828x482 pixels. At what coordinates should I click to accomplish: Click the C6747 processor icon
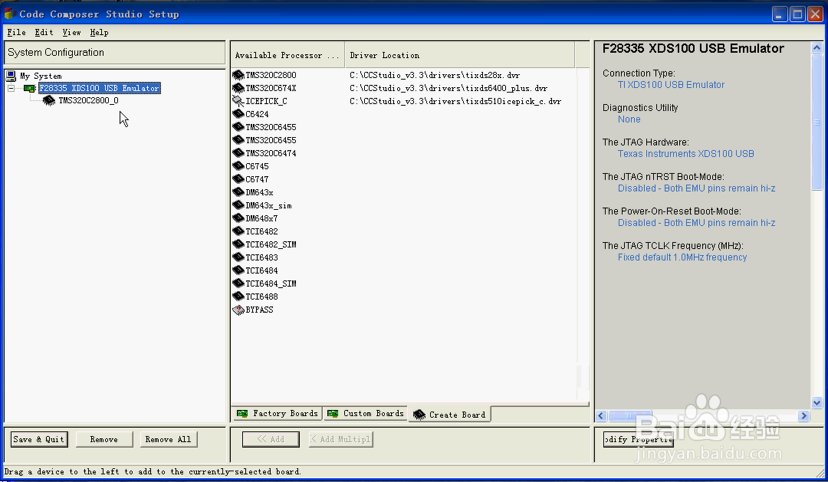pyautogui.click(x=238, y=179)
